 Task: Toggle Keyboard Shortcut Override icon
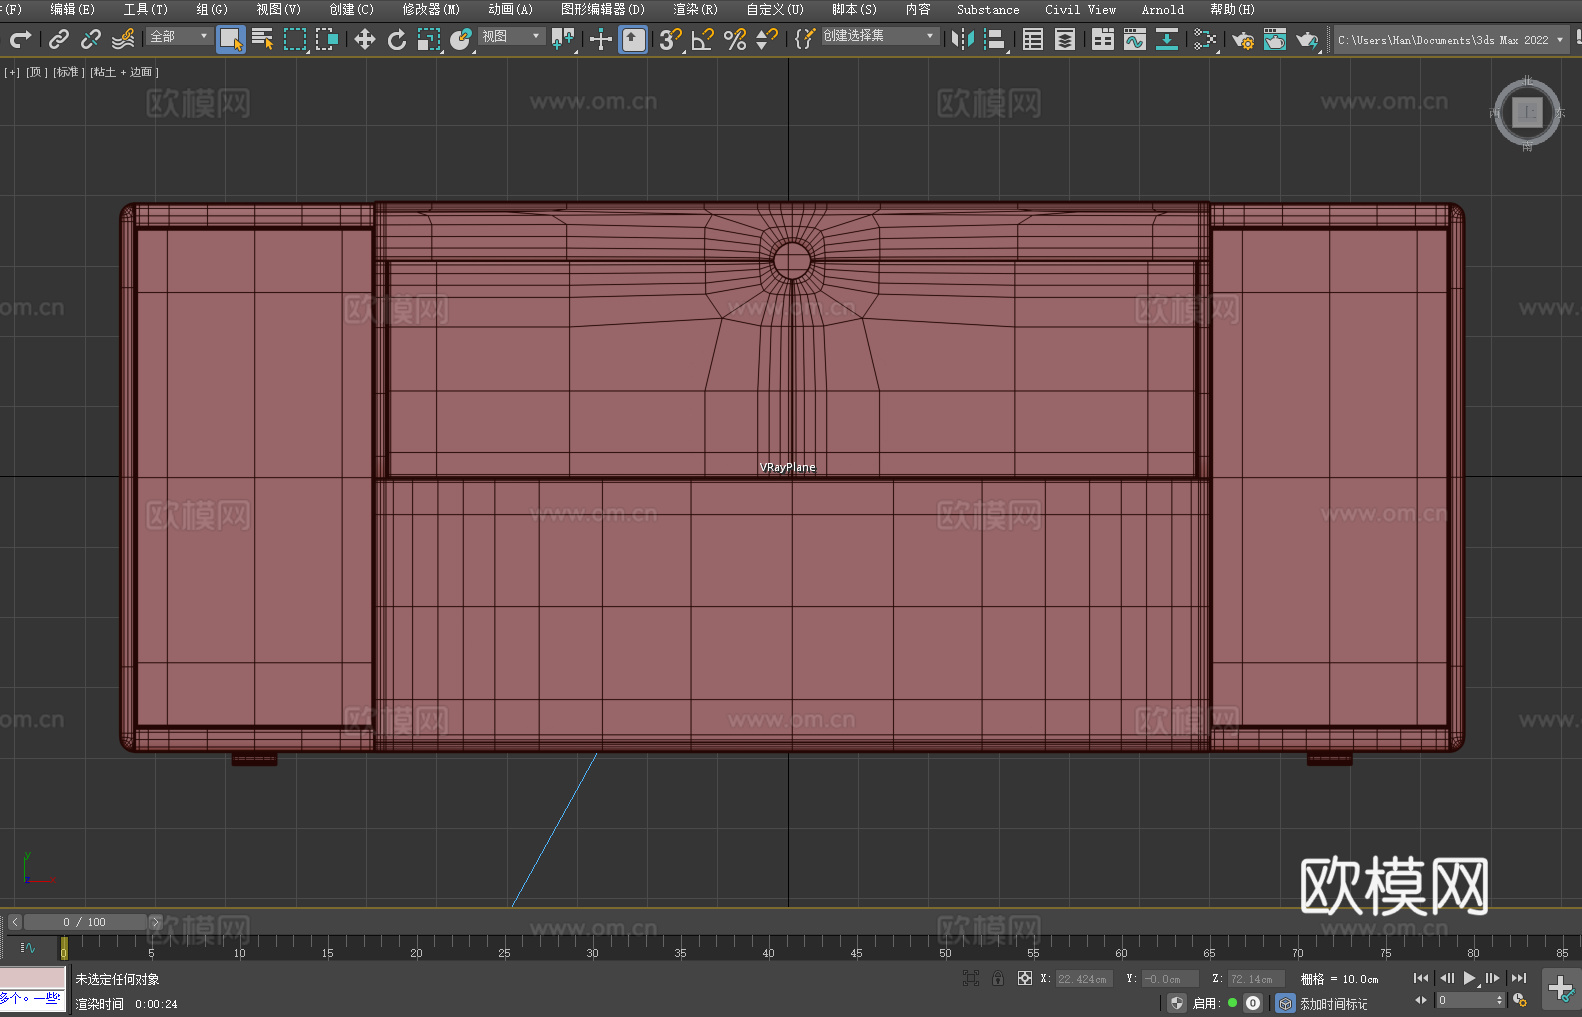tap(633, 39)
